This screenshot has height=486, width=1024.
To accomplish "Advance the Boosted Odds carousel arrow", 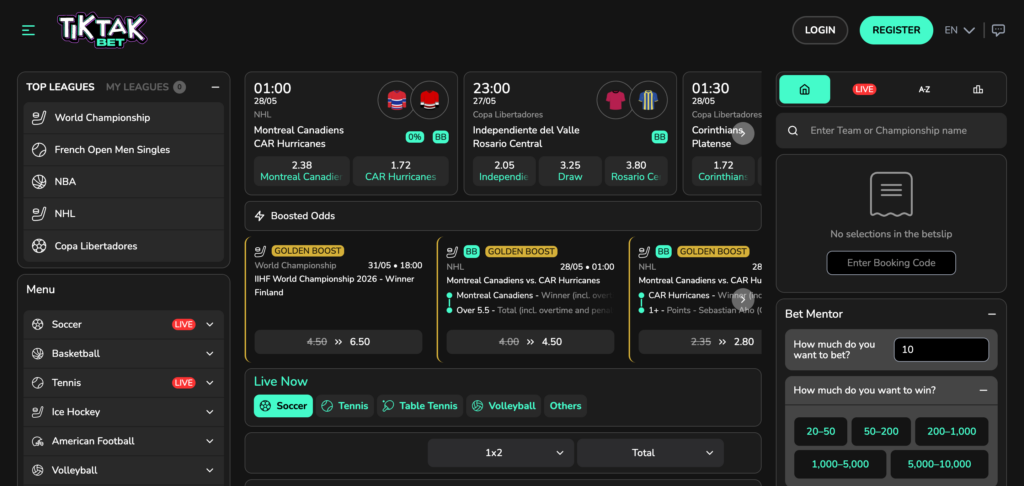I will tap(743, 300).
